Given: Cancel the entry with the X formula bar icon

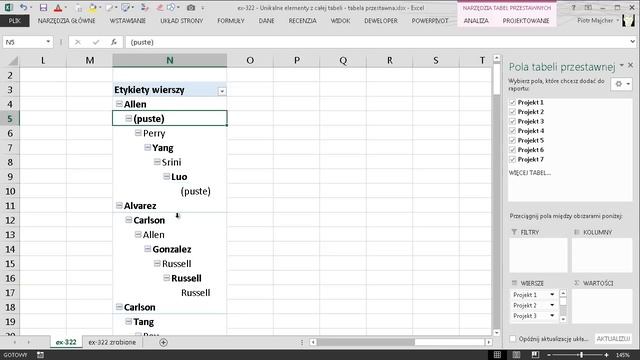Looking at the screenshot, I should 78,42.
